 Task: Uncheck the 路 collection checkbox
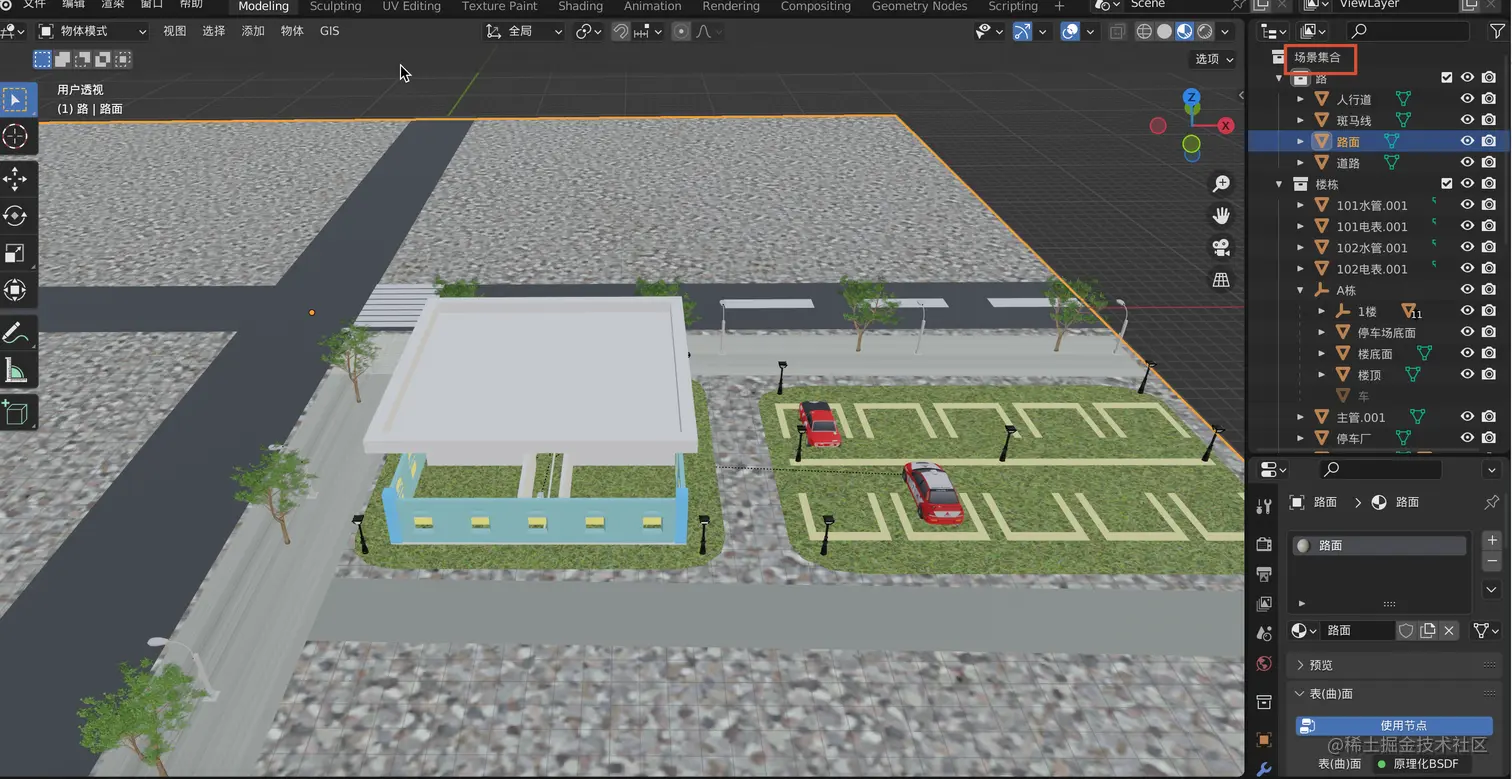coord(1446,78)
